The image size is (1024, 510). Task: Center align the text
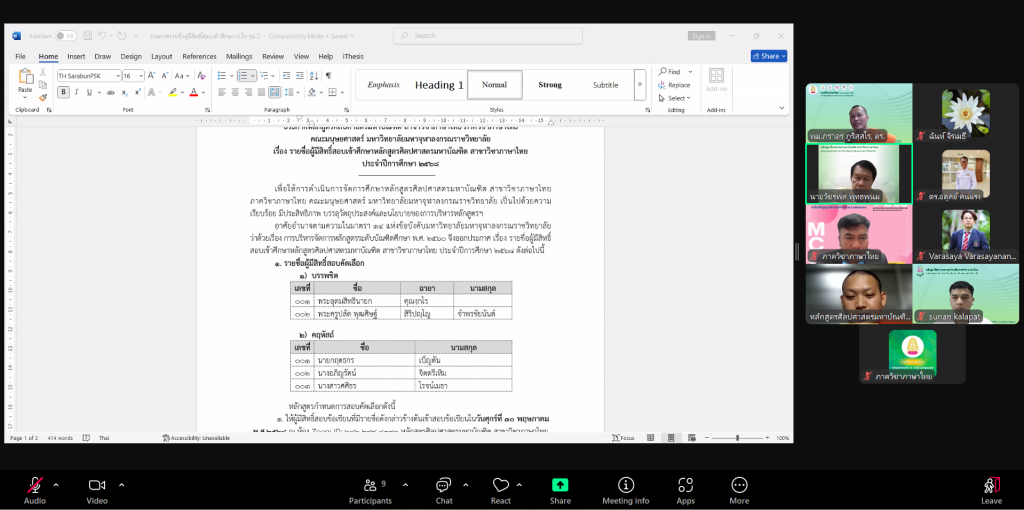click(x=235, y=92)
